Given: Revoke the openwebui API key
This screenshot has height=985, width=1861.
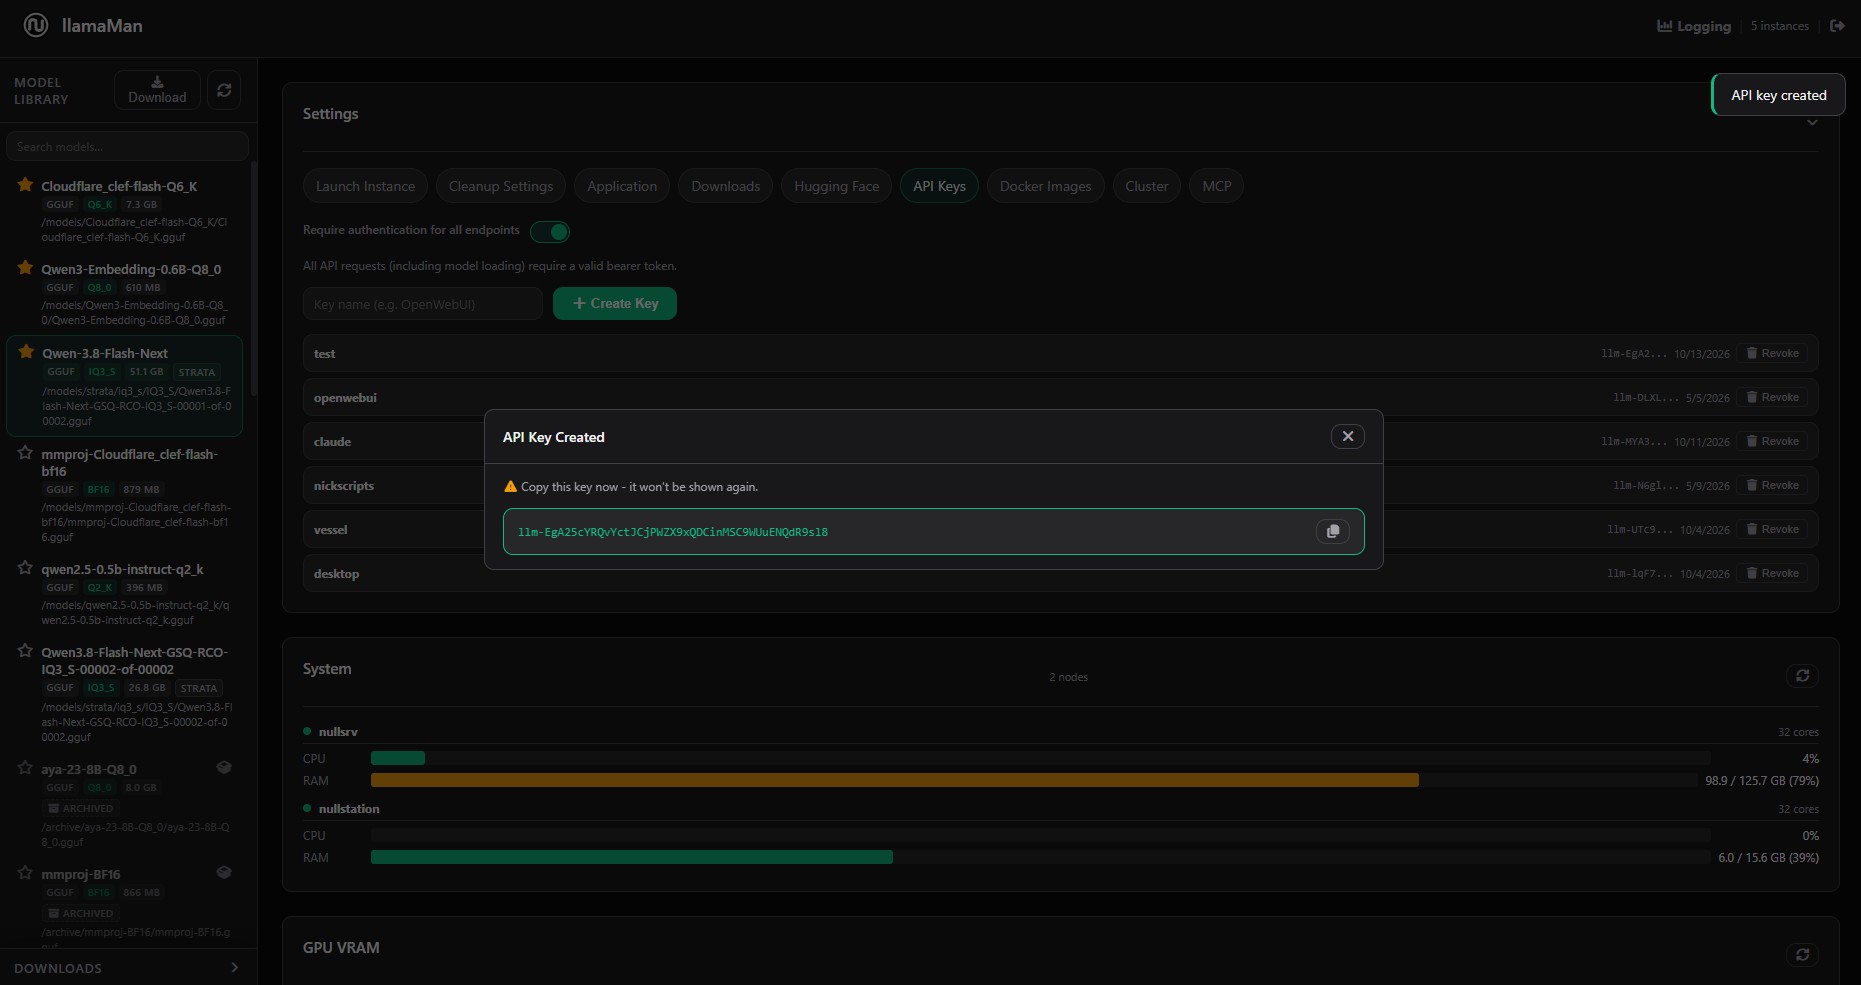Looking at the screenshot, I should [x=1772, y=397].
